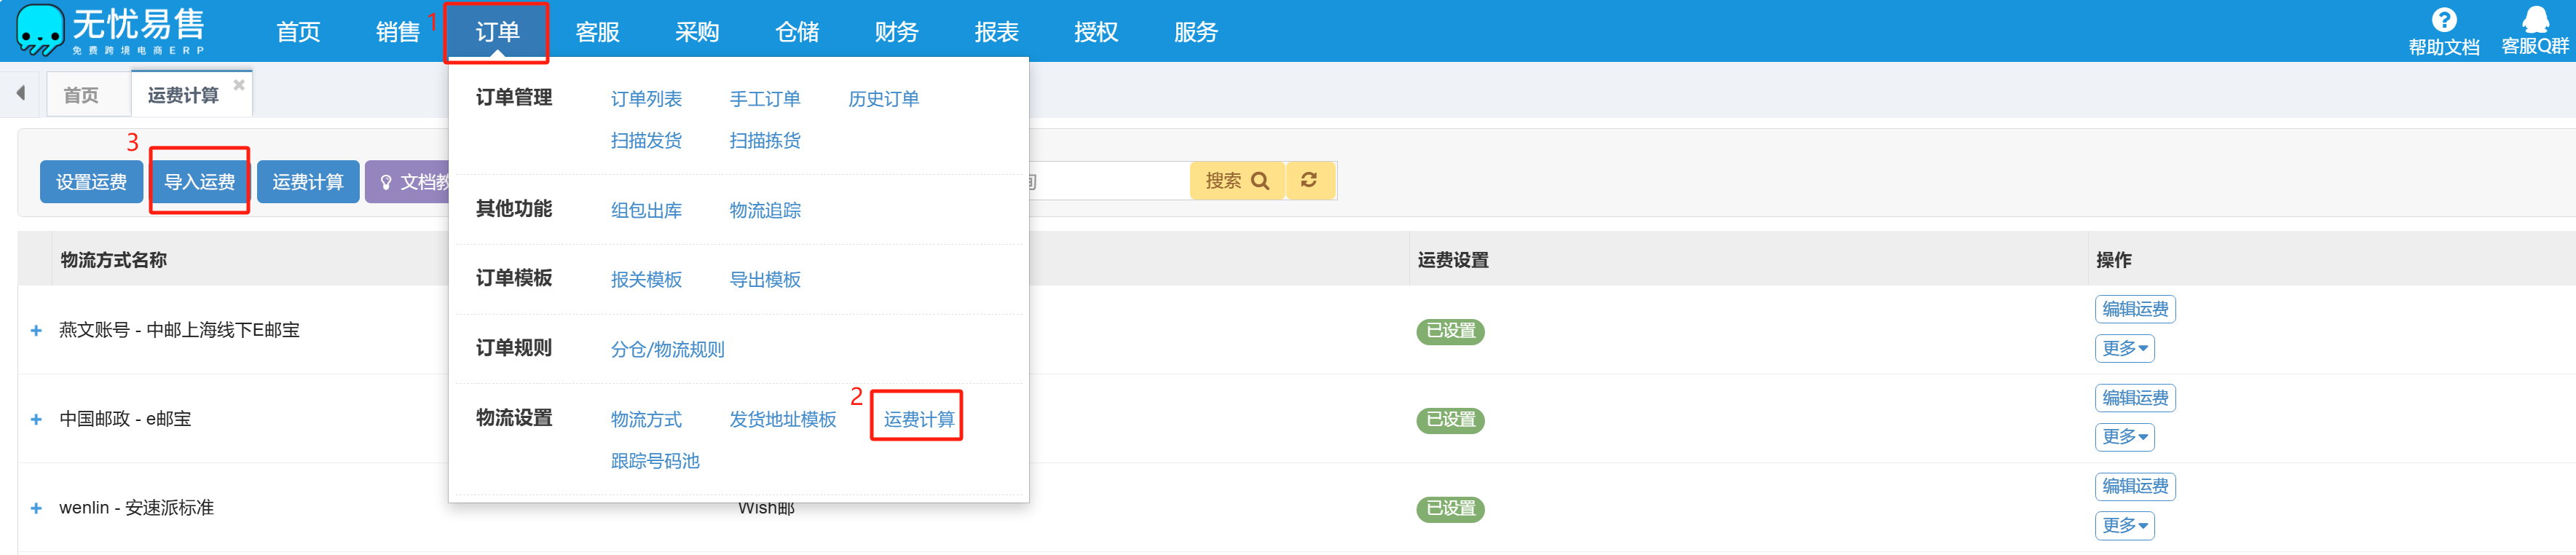
Task: Click the 设置运费 button
Action: [x=91, y=182]
